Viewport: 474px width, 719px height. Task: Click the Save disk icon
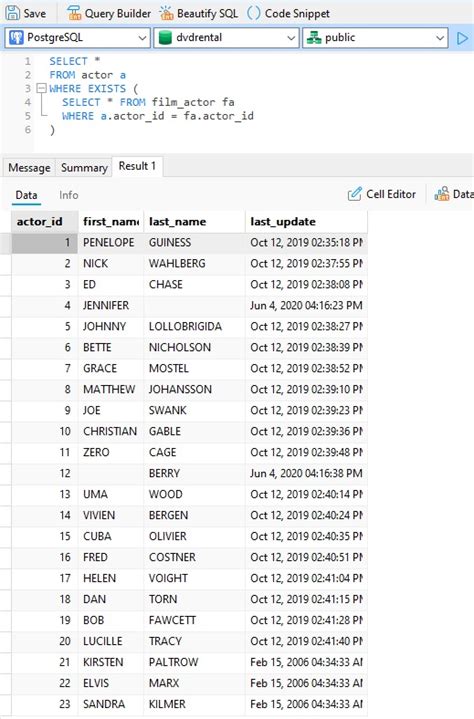tap(12, 13)
